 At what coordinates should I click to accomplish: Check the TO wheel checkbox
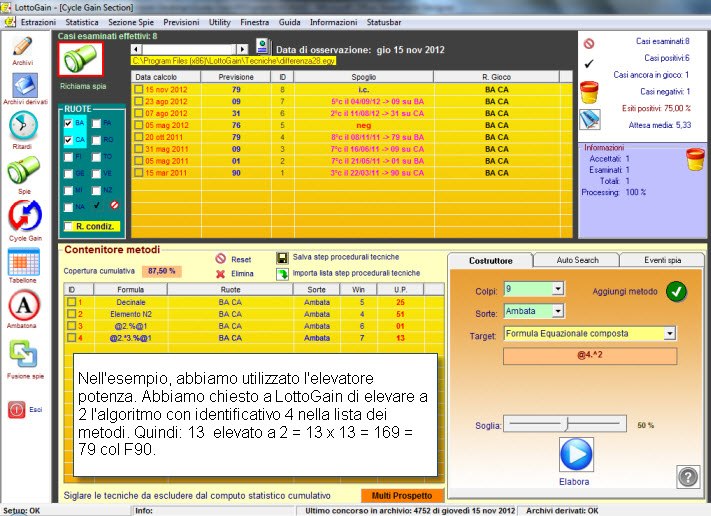(96, 157)
